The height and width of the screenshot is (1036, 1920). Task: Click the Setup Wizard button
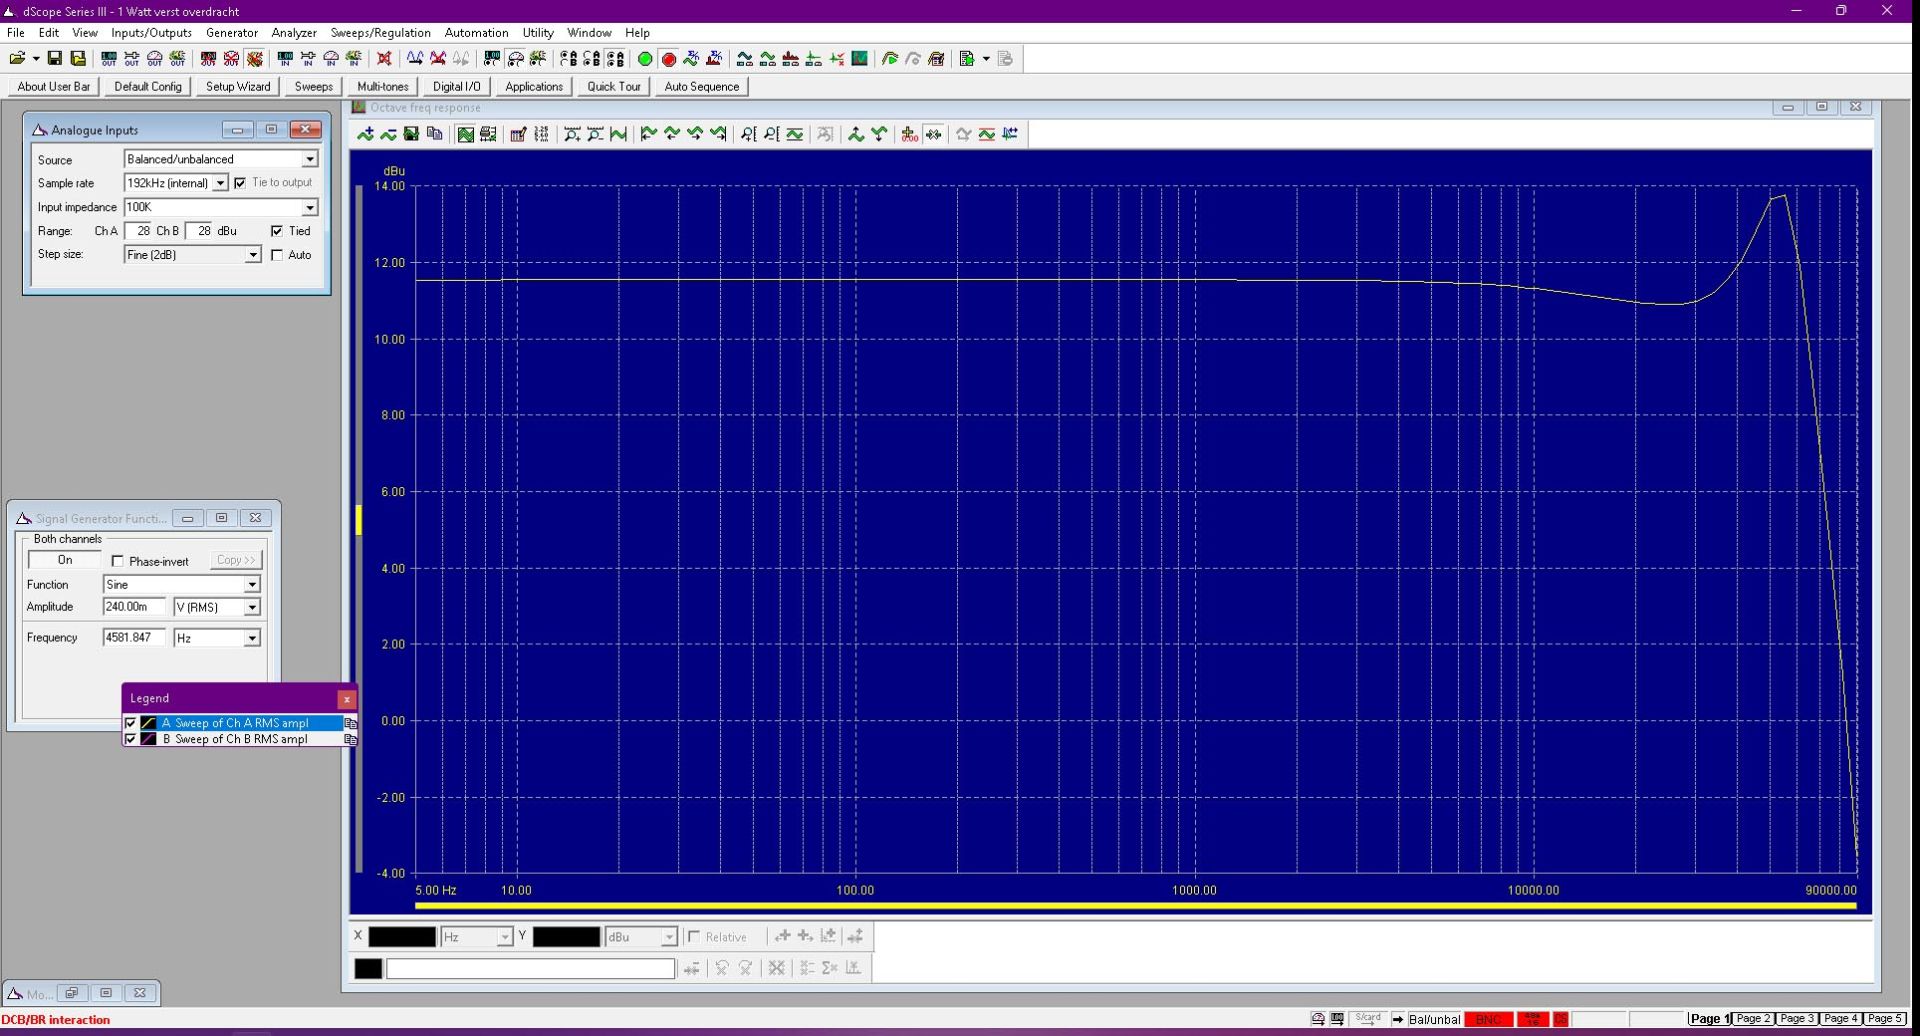click(238, 87)
